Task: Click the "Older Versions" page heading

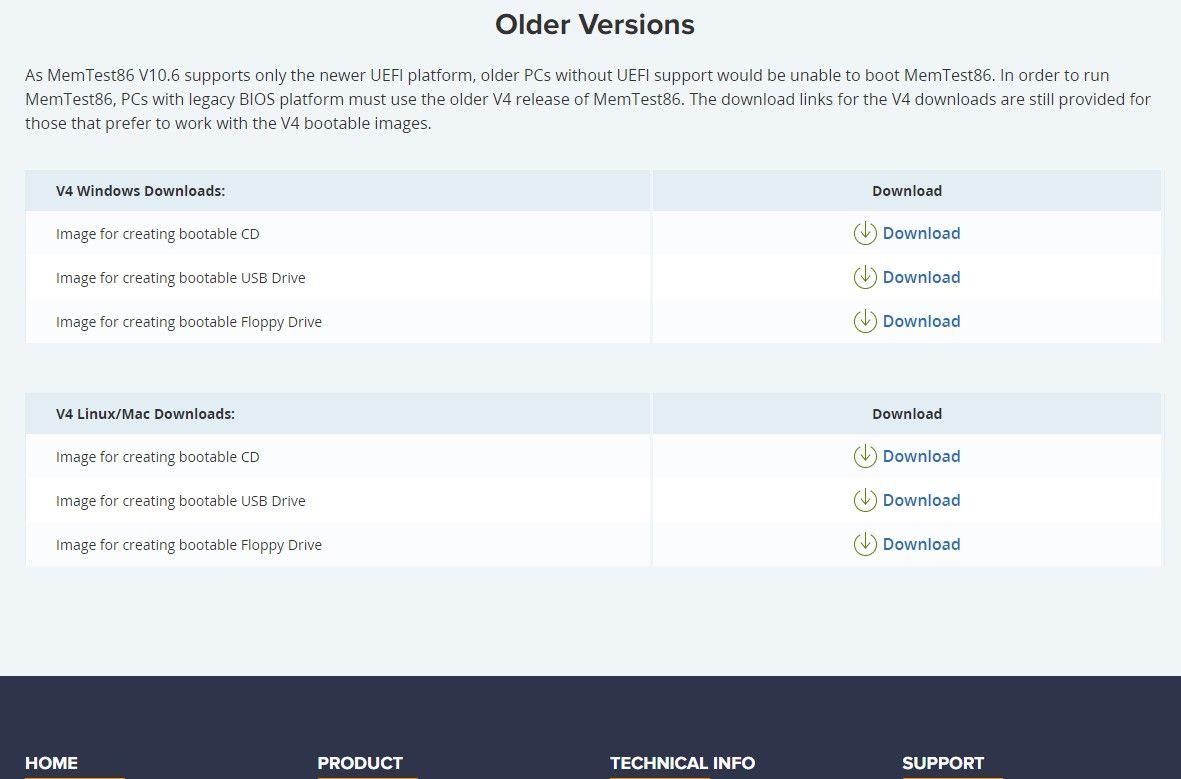Action: [594, 24]
